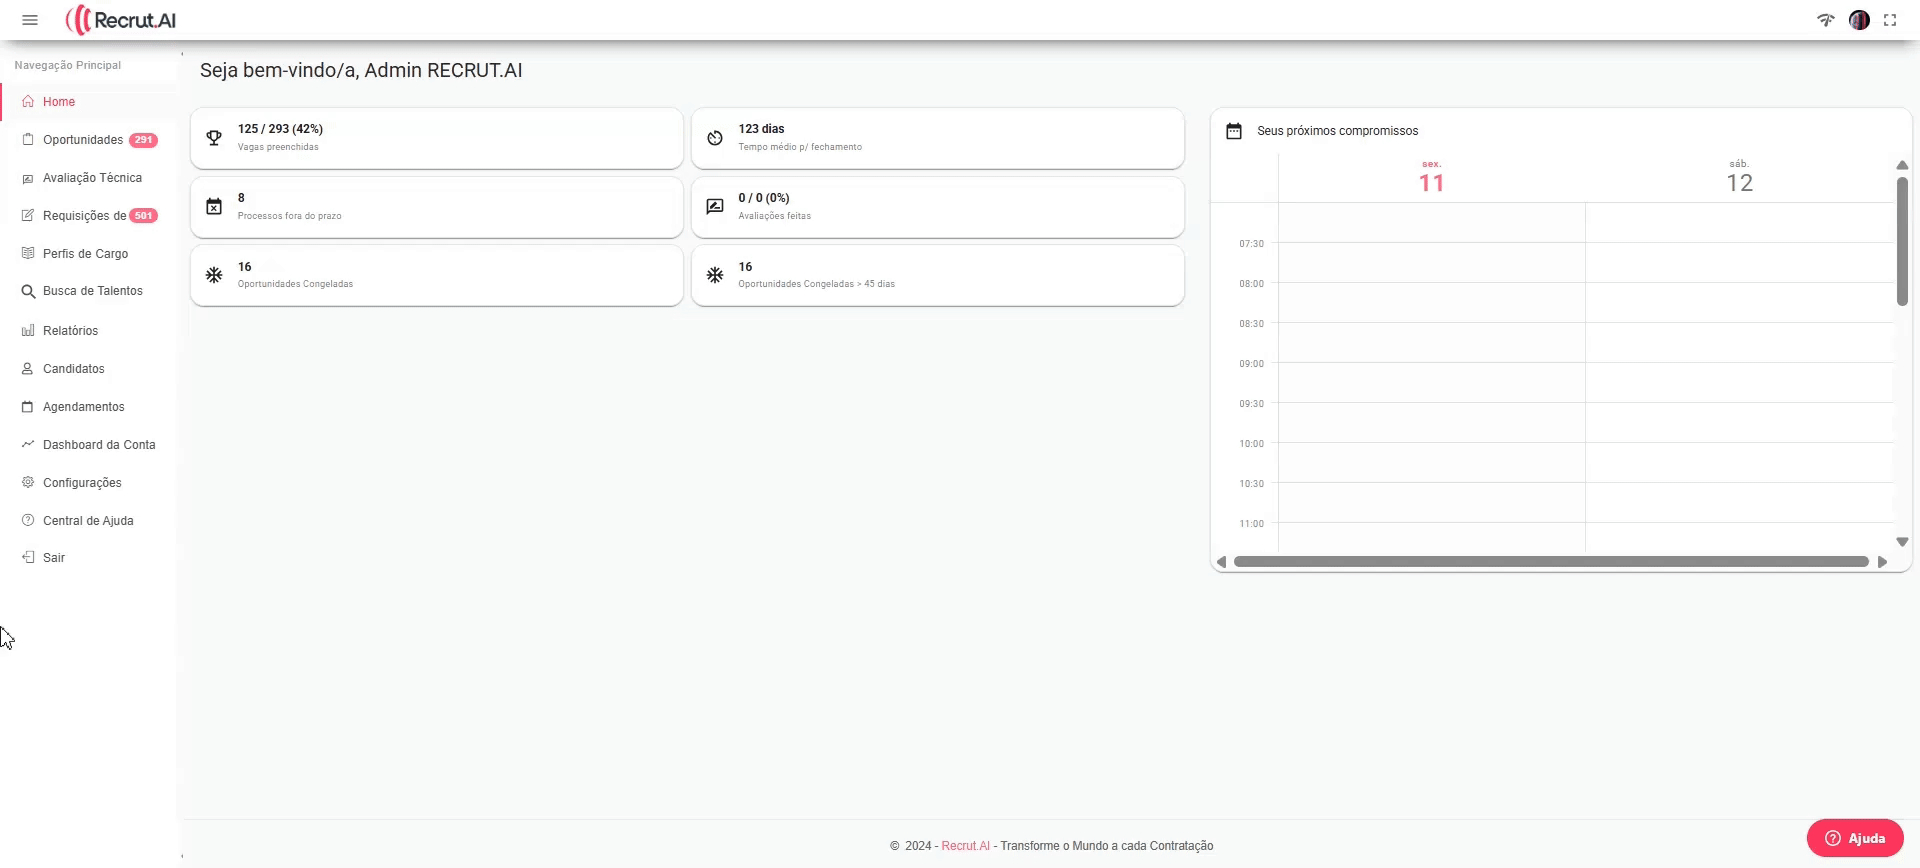Open Oportunidades in the sidebar
1920x868 pixels.
pos(83,140)
